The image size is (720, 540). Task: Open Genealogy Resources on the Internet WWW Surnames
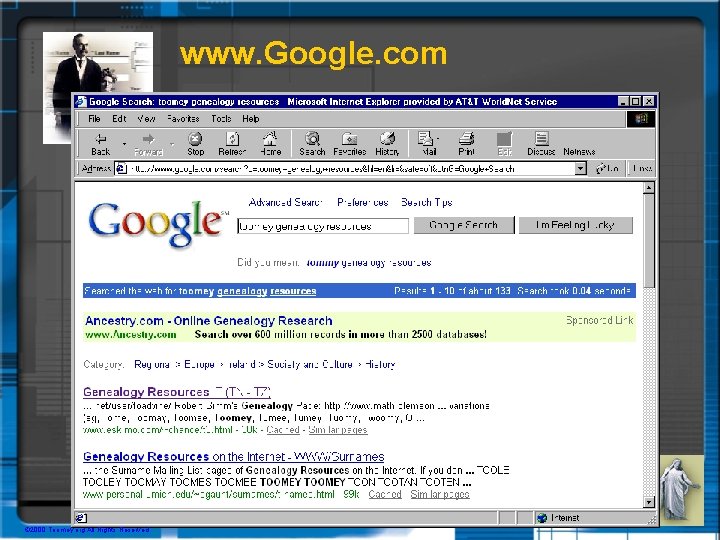[x=234, y=456]
